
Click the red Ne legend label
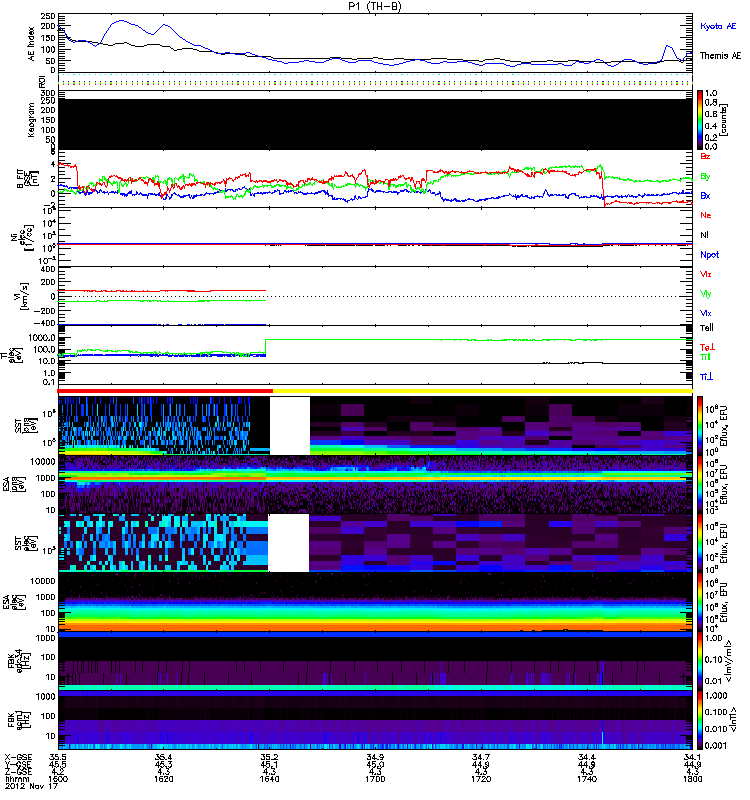[706, 215]
